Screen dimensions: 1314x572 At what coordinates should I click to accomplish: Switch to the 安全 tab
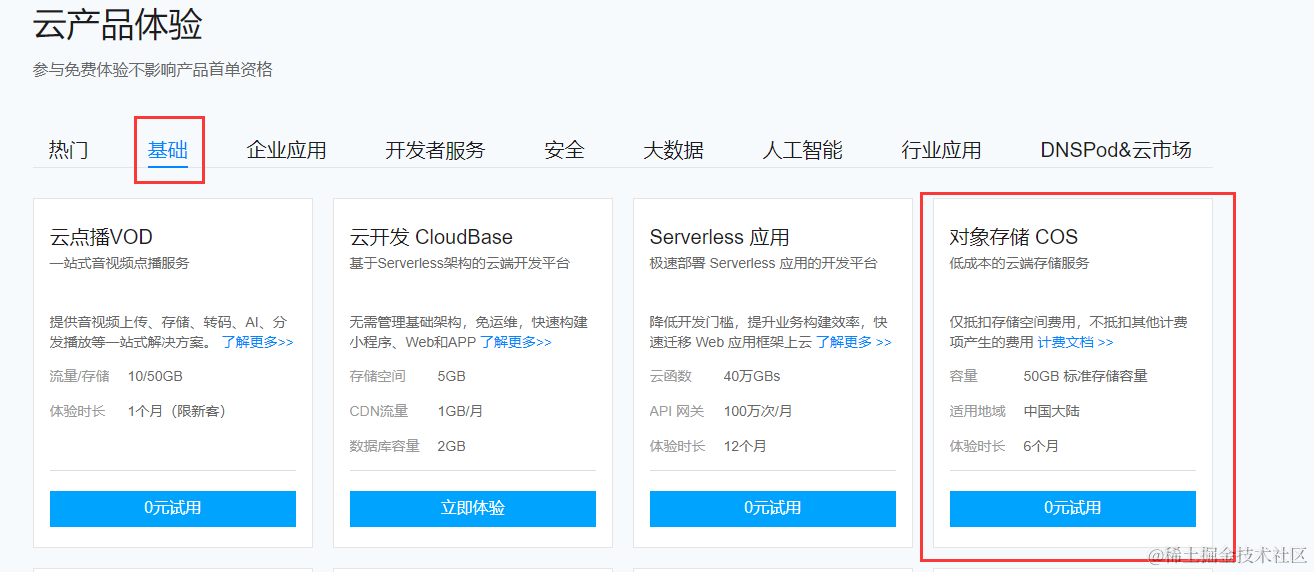coord(564,150)
